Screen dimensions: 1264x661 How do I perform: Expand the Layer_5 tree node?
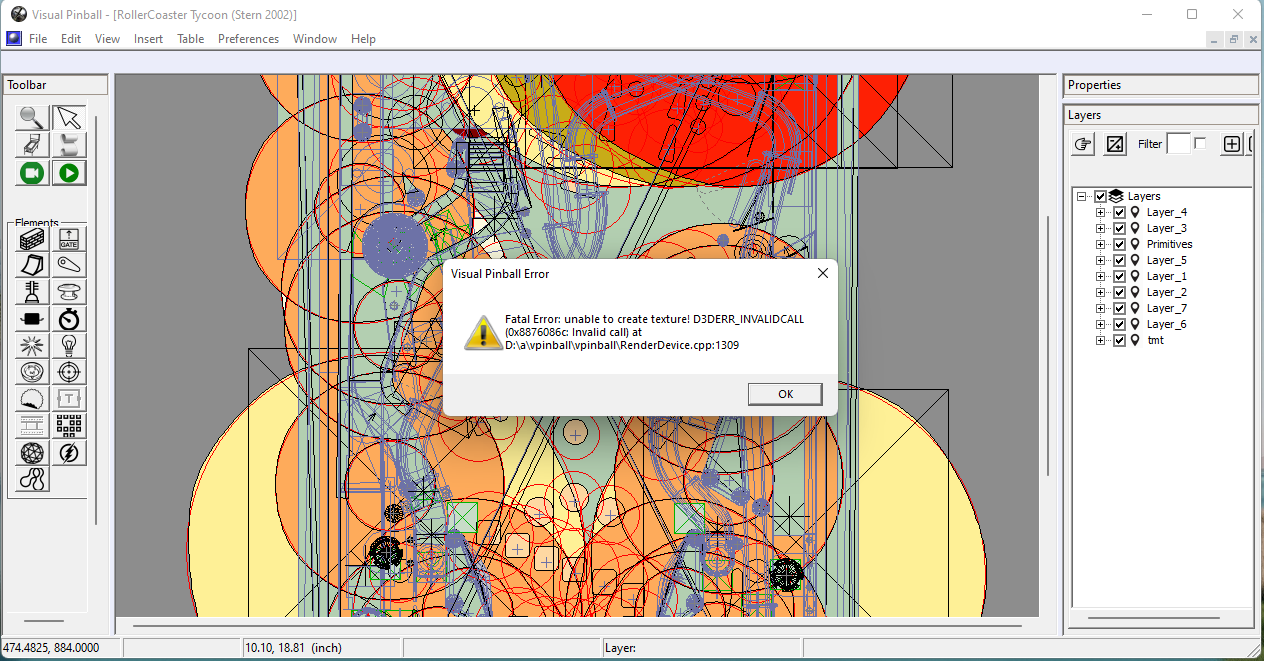click(x=1101, y=260)
